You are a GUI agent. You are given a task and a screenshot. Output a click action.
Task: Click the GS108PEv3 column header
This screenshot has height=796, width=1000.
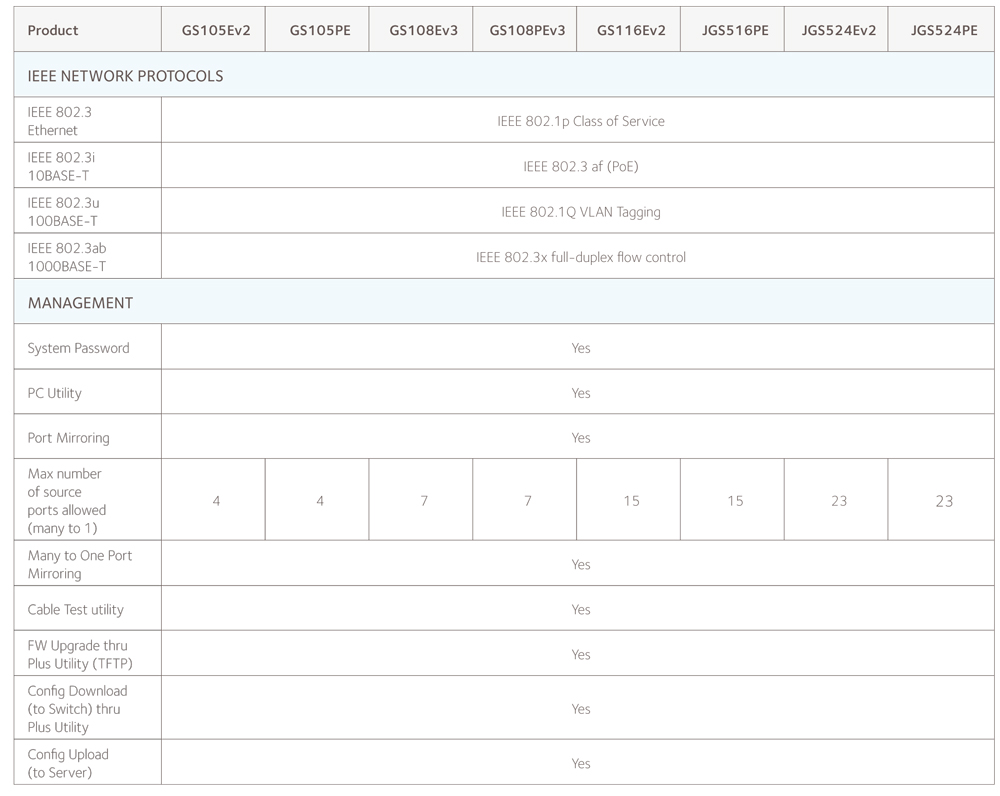(527, 30)
